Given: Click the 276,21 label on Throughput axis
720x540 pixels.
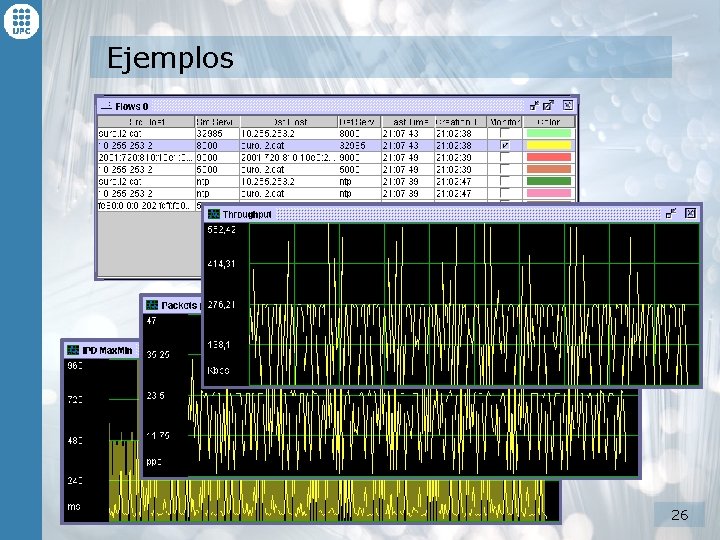Looking at the screenshot, I should tap(221, 304).
